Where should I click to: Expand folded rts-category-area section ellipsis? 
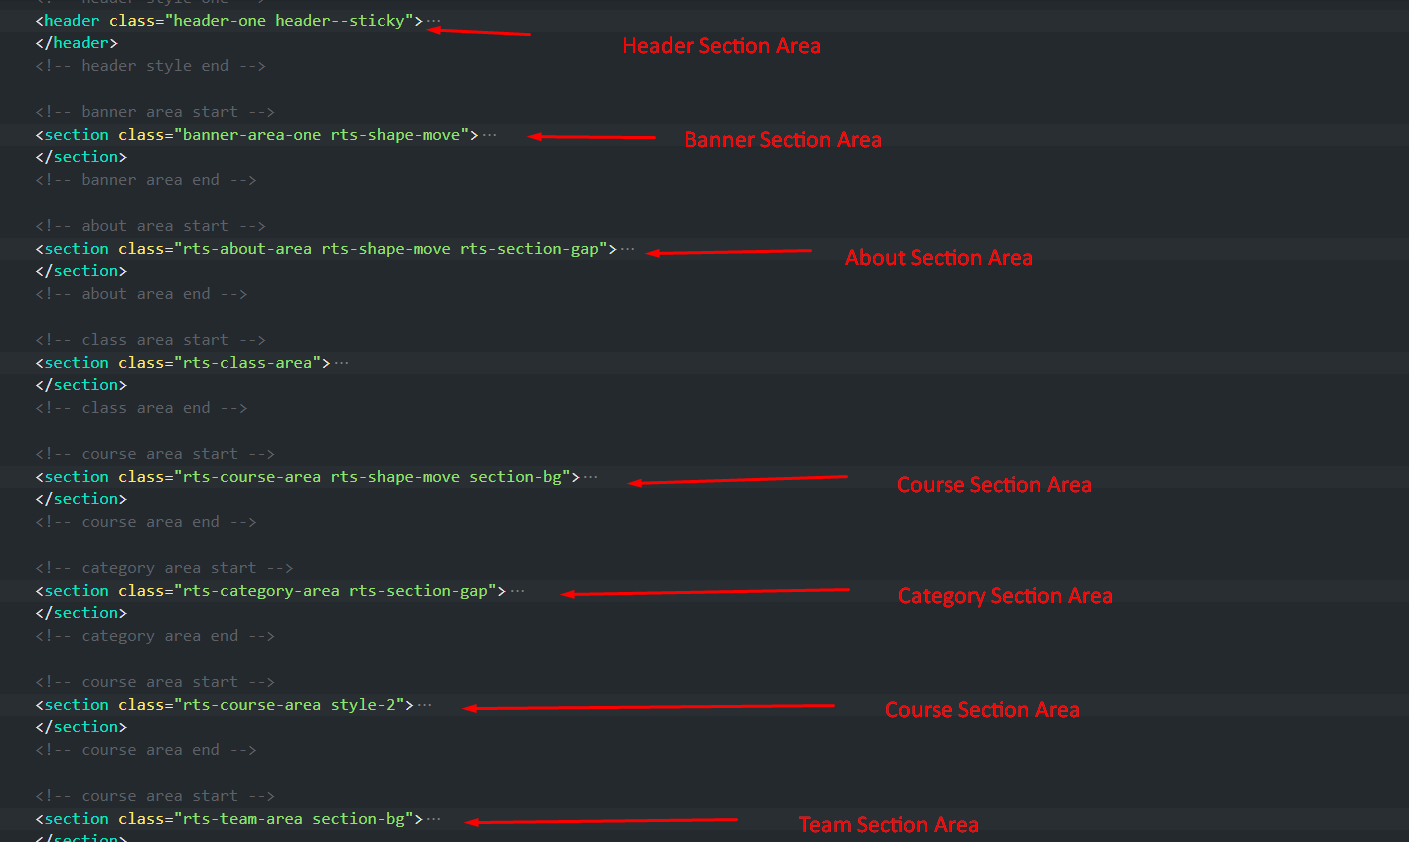coord(517,591)
